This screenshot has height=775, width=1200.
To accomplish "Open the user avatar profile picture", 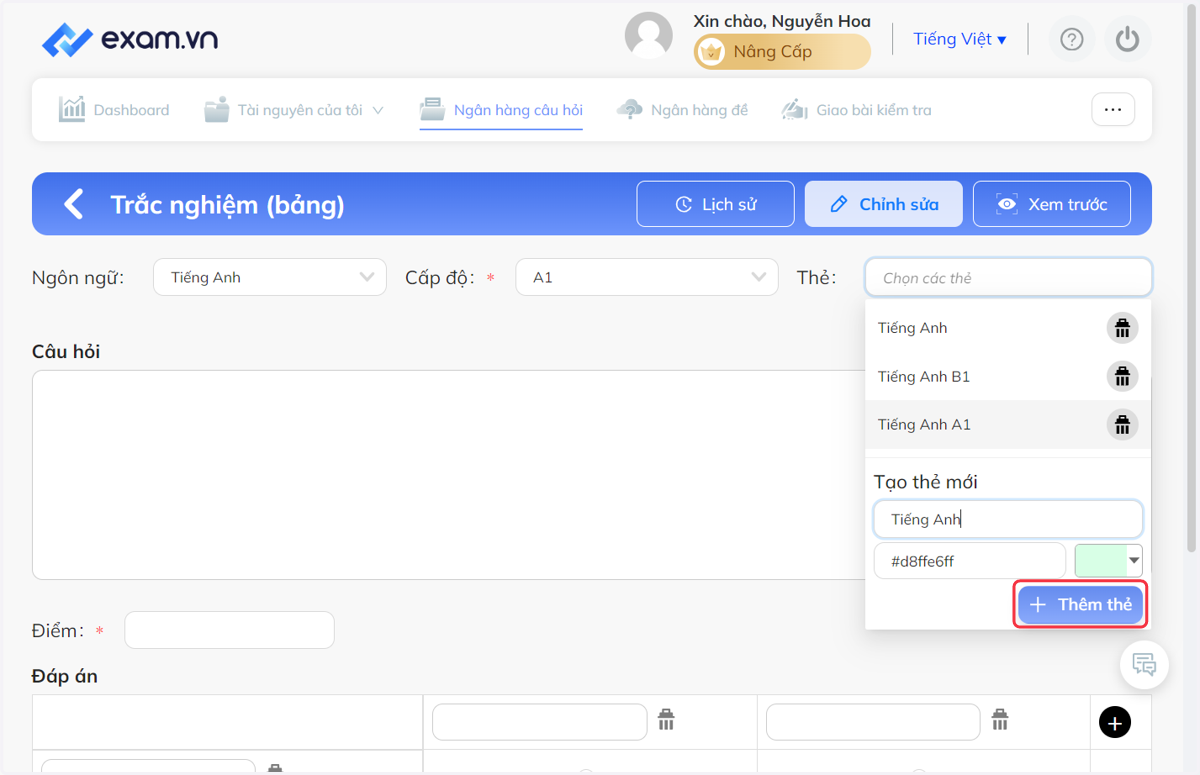I will tap(648, 36).
